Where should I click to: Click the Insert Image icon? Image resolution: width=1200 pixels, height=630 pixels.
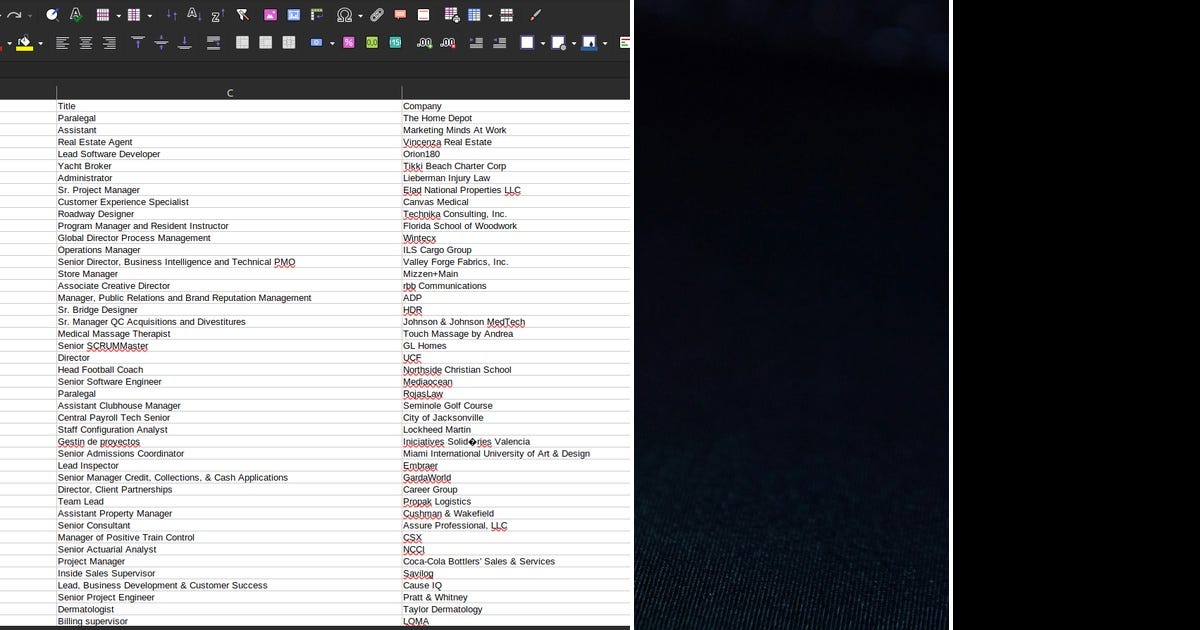point(271,15)
